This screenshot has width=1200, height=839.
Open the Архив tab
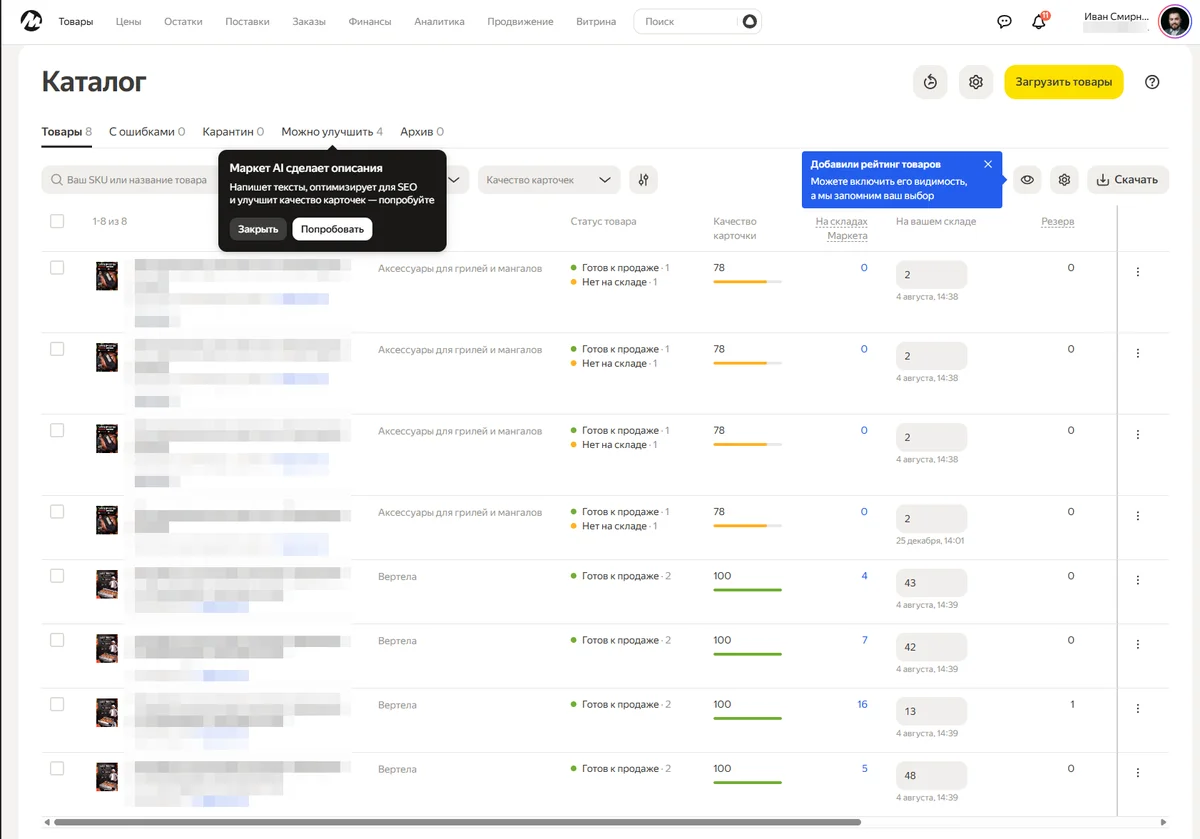coord(422,131)
